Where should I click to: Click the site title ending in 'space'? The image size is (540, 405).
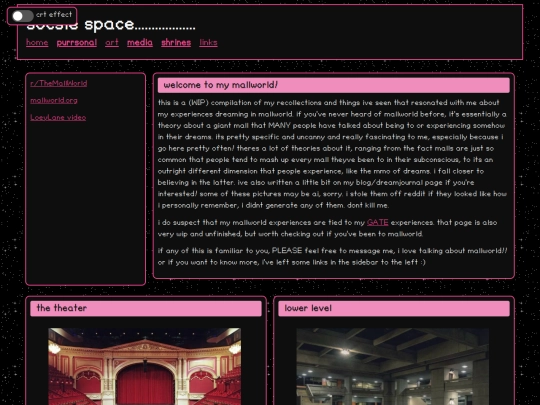pos(111,25)
